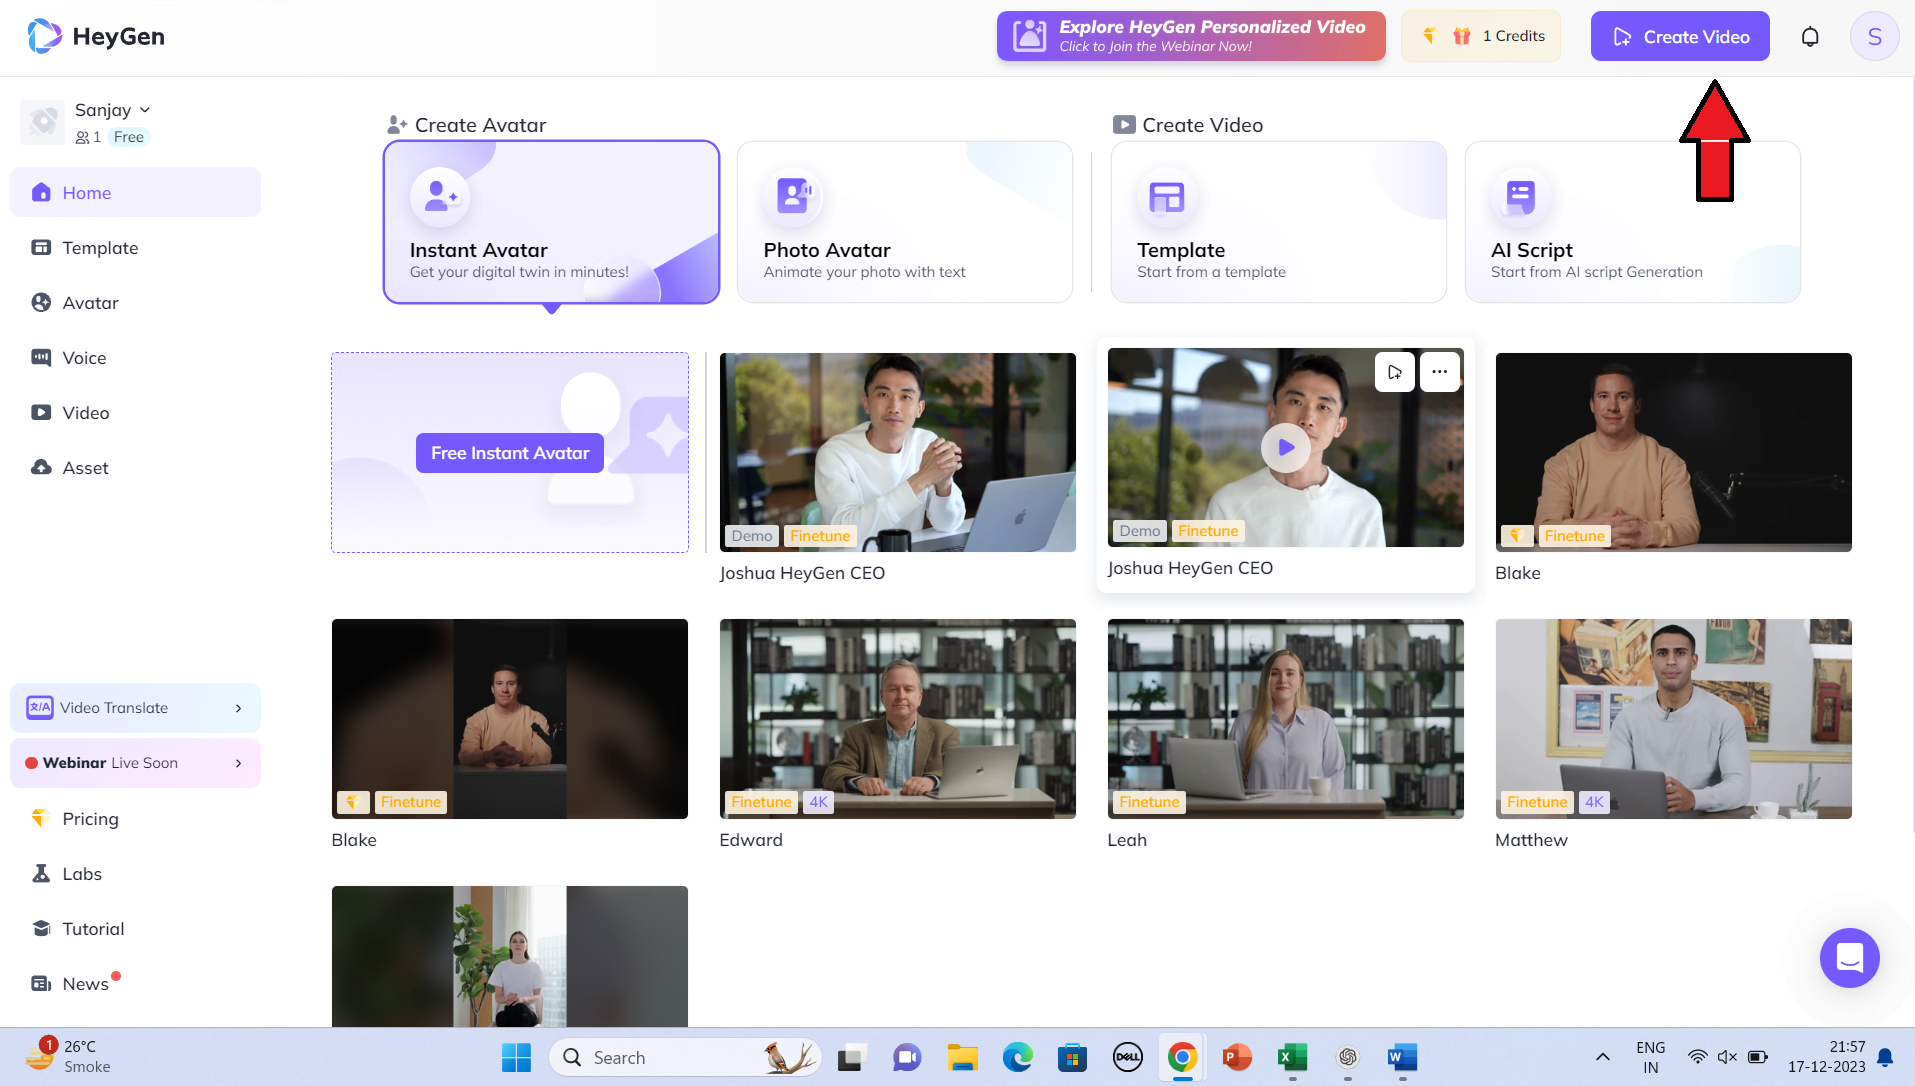Expand the Webinar Live Soon chevron
Screen dimensions: 1915x1086
238,763
